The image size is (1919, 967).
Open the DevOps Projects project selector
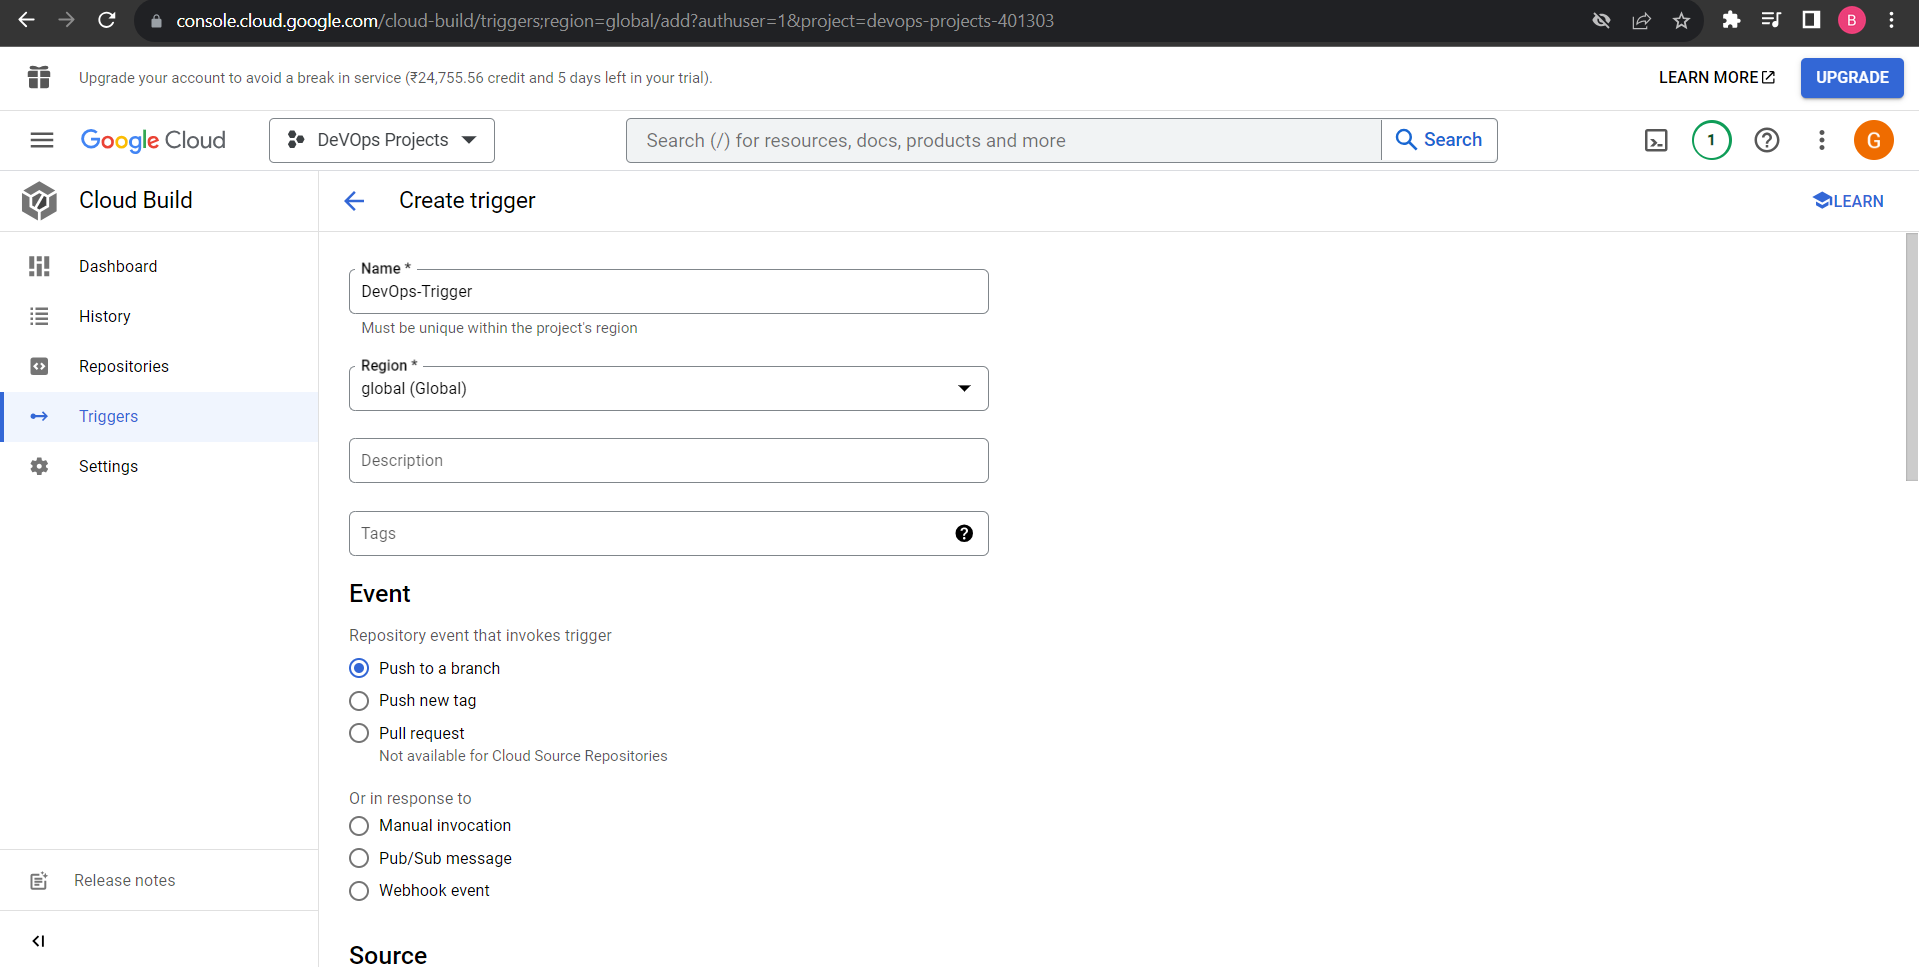382,140
